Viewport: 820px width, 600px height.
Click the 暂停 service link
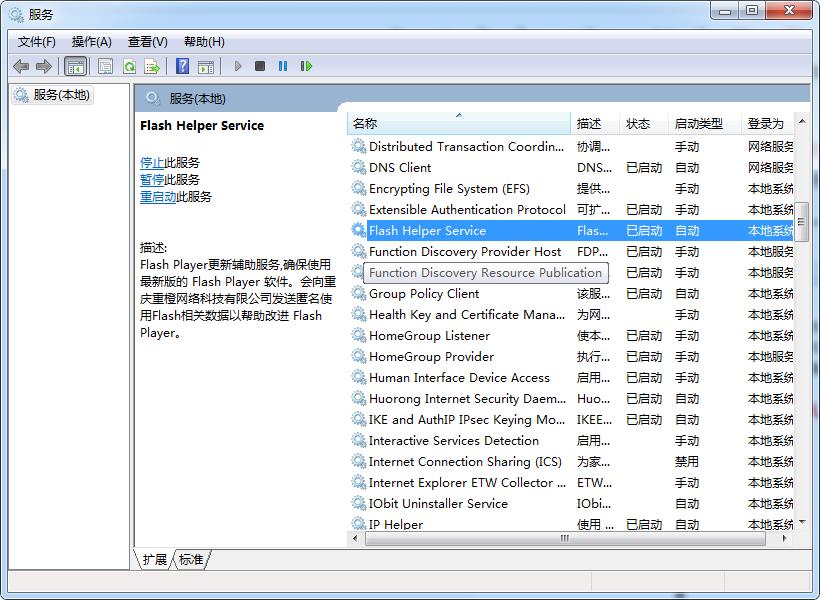point(152,179)
